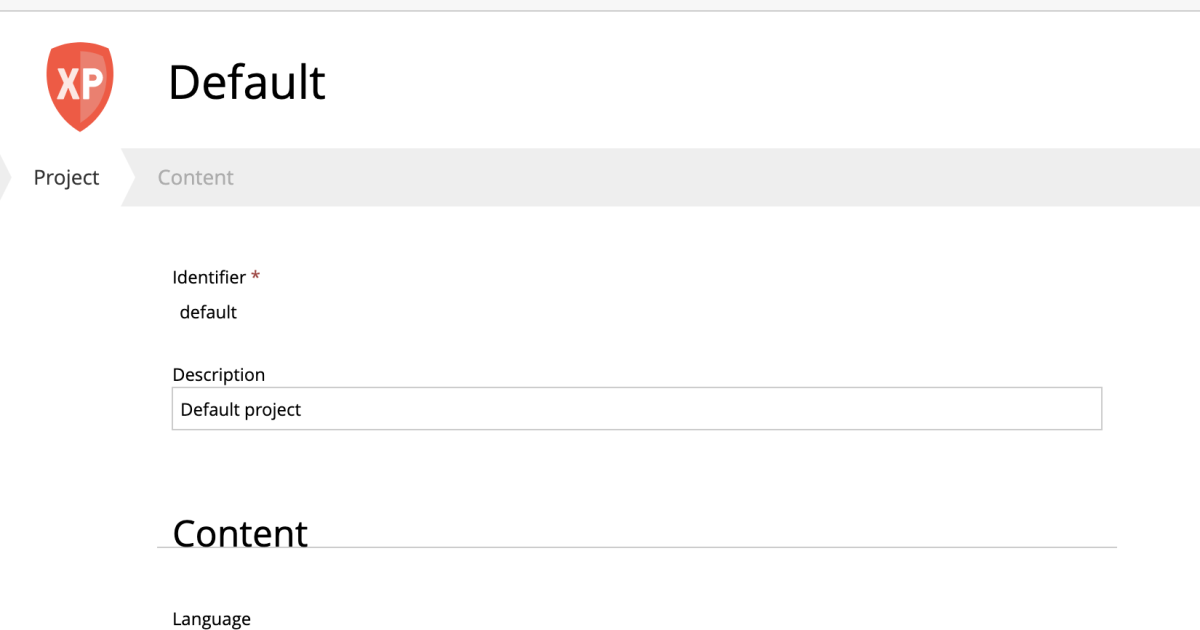Click the required-field asterisk next to Identifier
The width and height of the screenshot is (1200, 630).
[253, 276]
